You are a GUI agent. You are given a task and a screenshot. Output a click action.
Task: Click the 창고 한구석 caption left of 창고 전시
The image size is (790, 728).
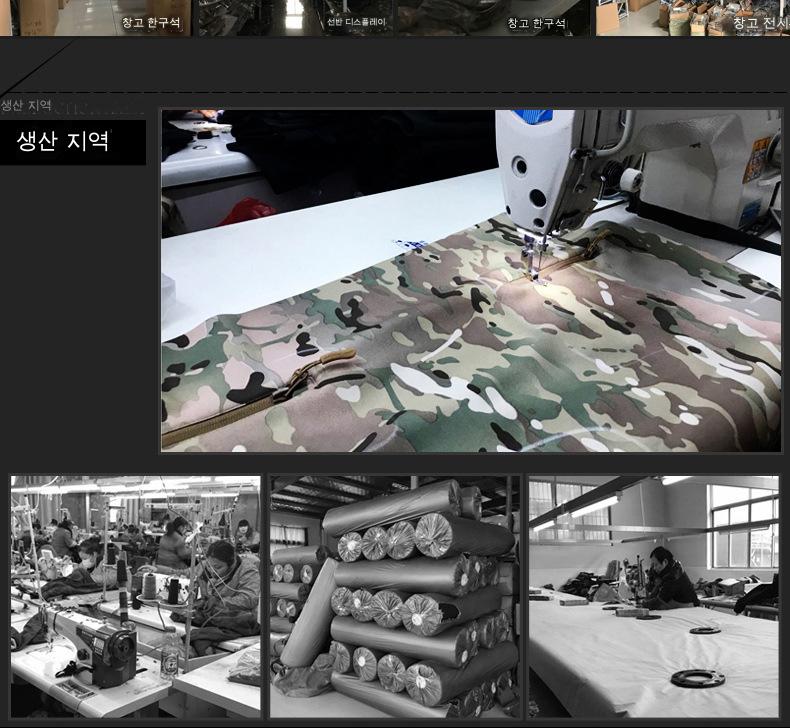coord(535,23)
